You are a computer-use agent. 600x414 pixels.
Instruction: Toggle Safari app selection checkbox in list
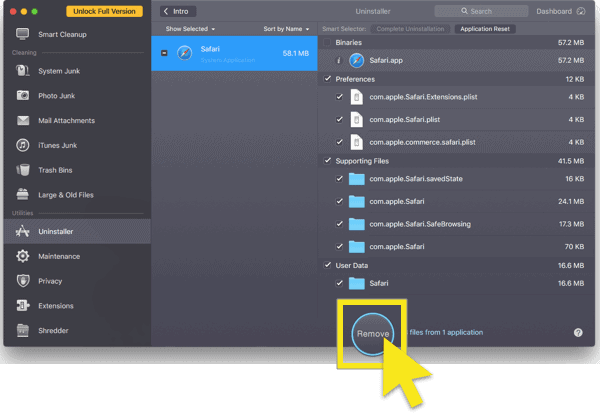(x=164, y=53)
